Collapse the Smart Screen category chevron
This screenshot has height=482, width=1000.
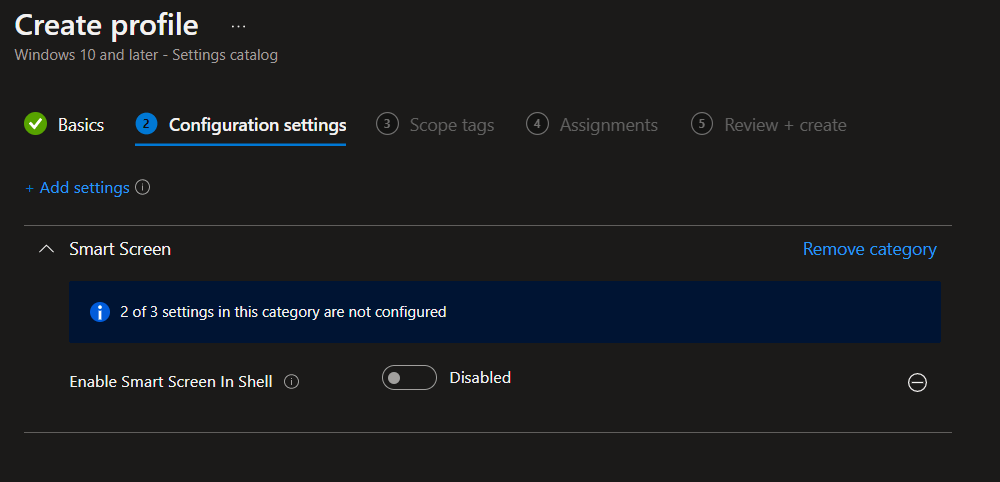point(45,249)
